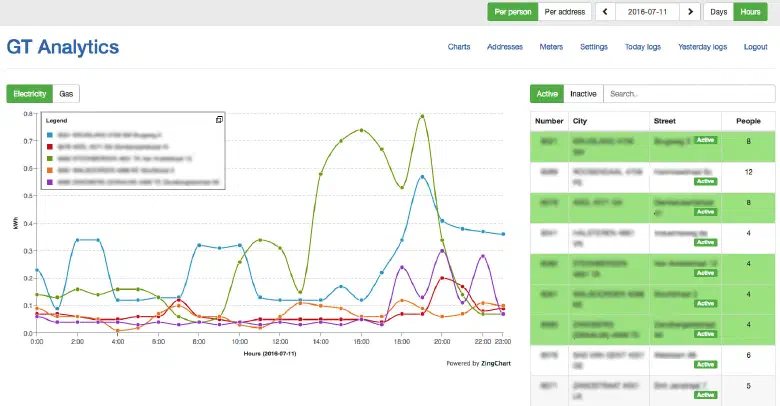Open the Addresses page
780x406 pixels.
(505, 47)
